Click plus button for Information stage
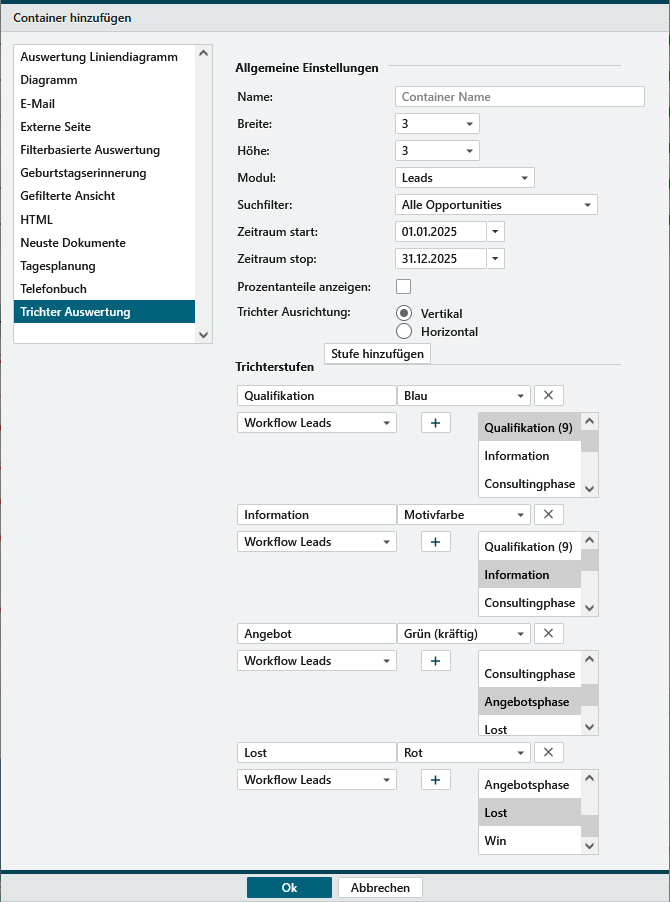Viewport: 670px width, 902px height. point(435,542)
